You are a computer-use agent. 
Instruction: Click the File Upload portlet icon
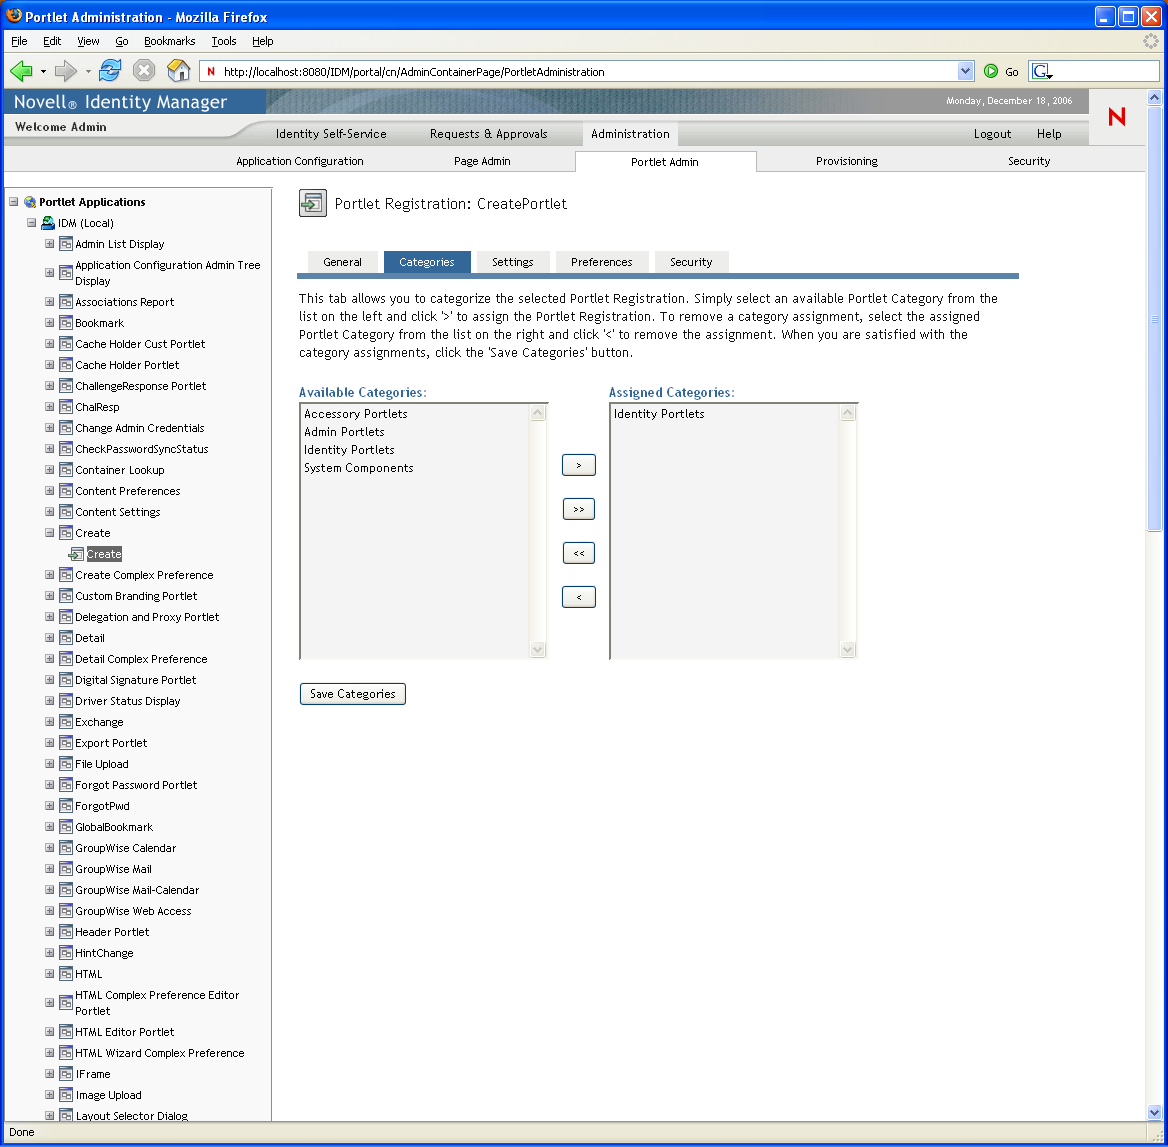(x=66, y=763)
